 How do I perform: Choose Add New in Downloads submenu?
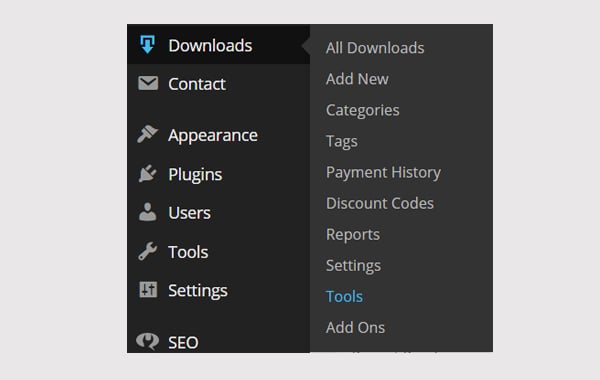pos(357,79)
